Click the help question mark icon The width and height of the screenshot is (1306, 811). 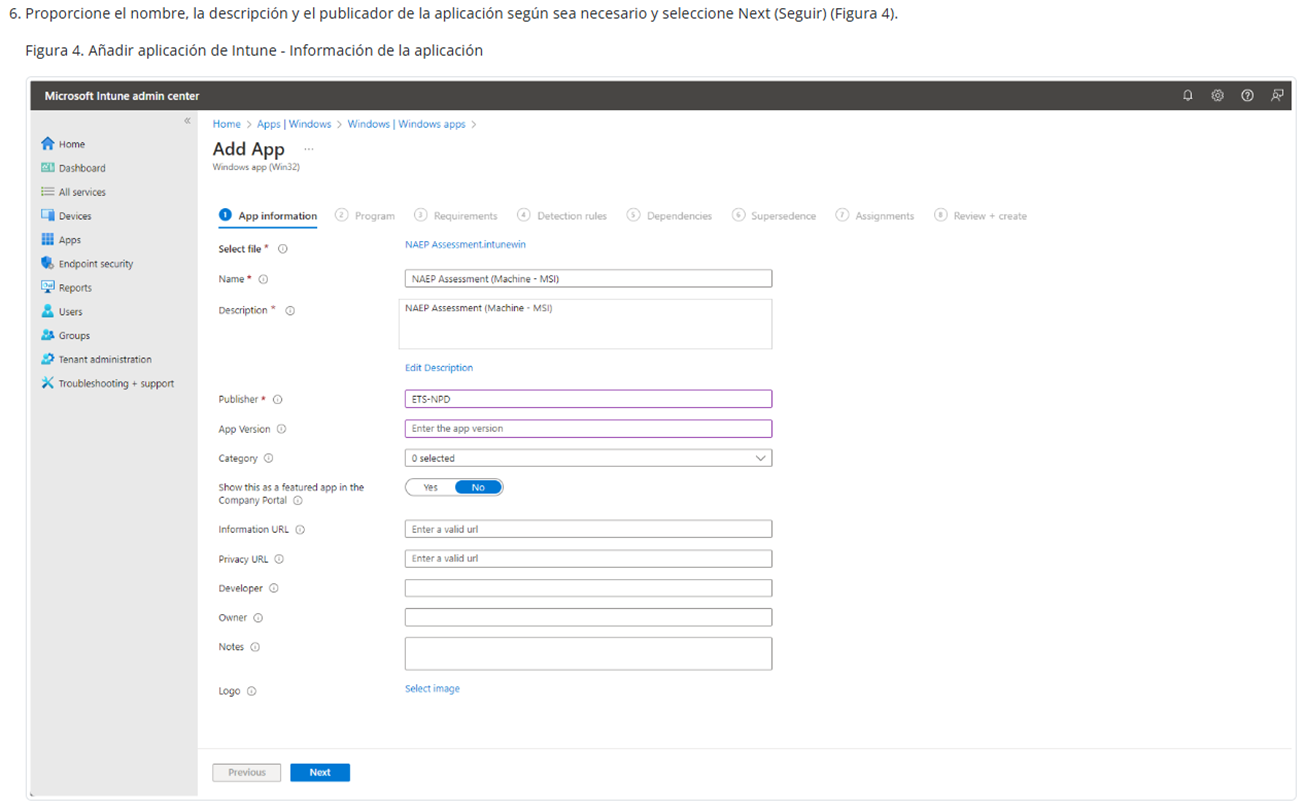[1247, 96]
